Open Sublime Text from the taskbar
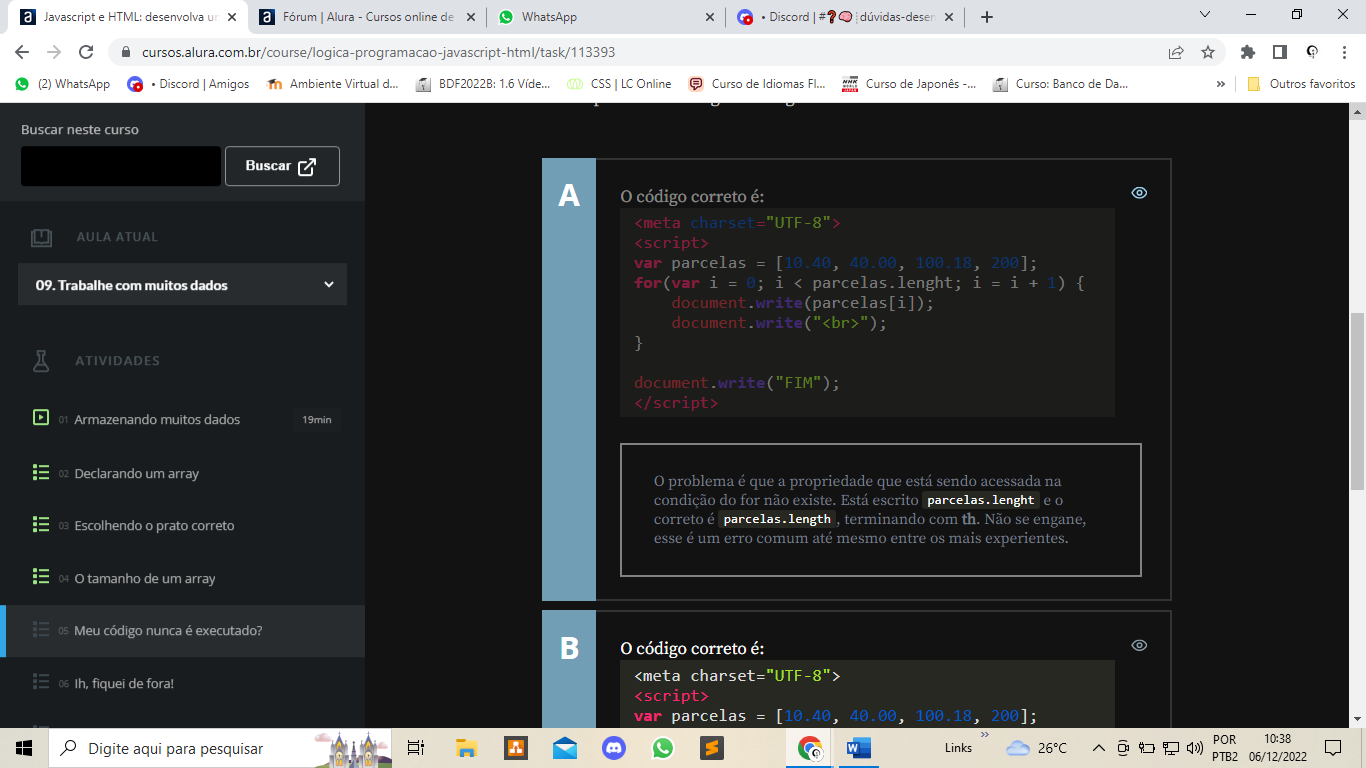The height and width of the screenshot is (768, 1366). [712, 748]
